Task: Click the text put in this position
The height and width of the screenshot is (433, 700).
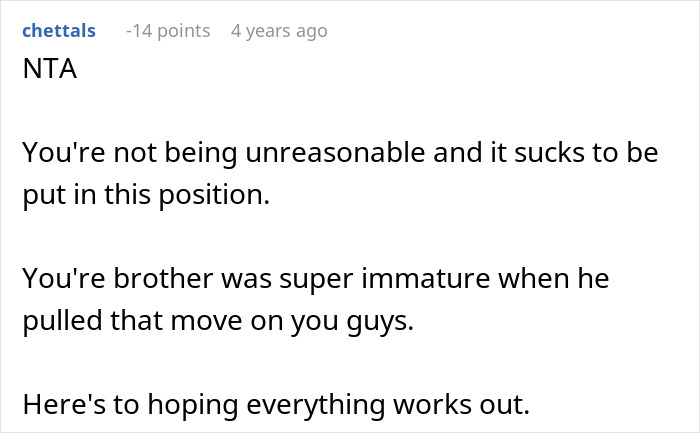Action: pos(146,195)
